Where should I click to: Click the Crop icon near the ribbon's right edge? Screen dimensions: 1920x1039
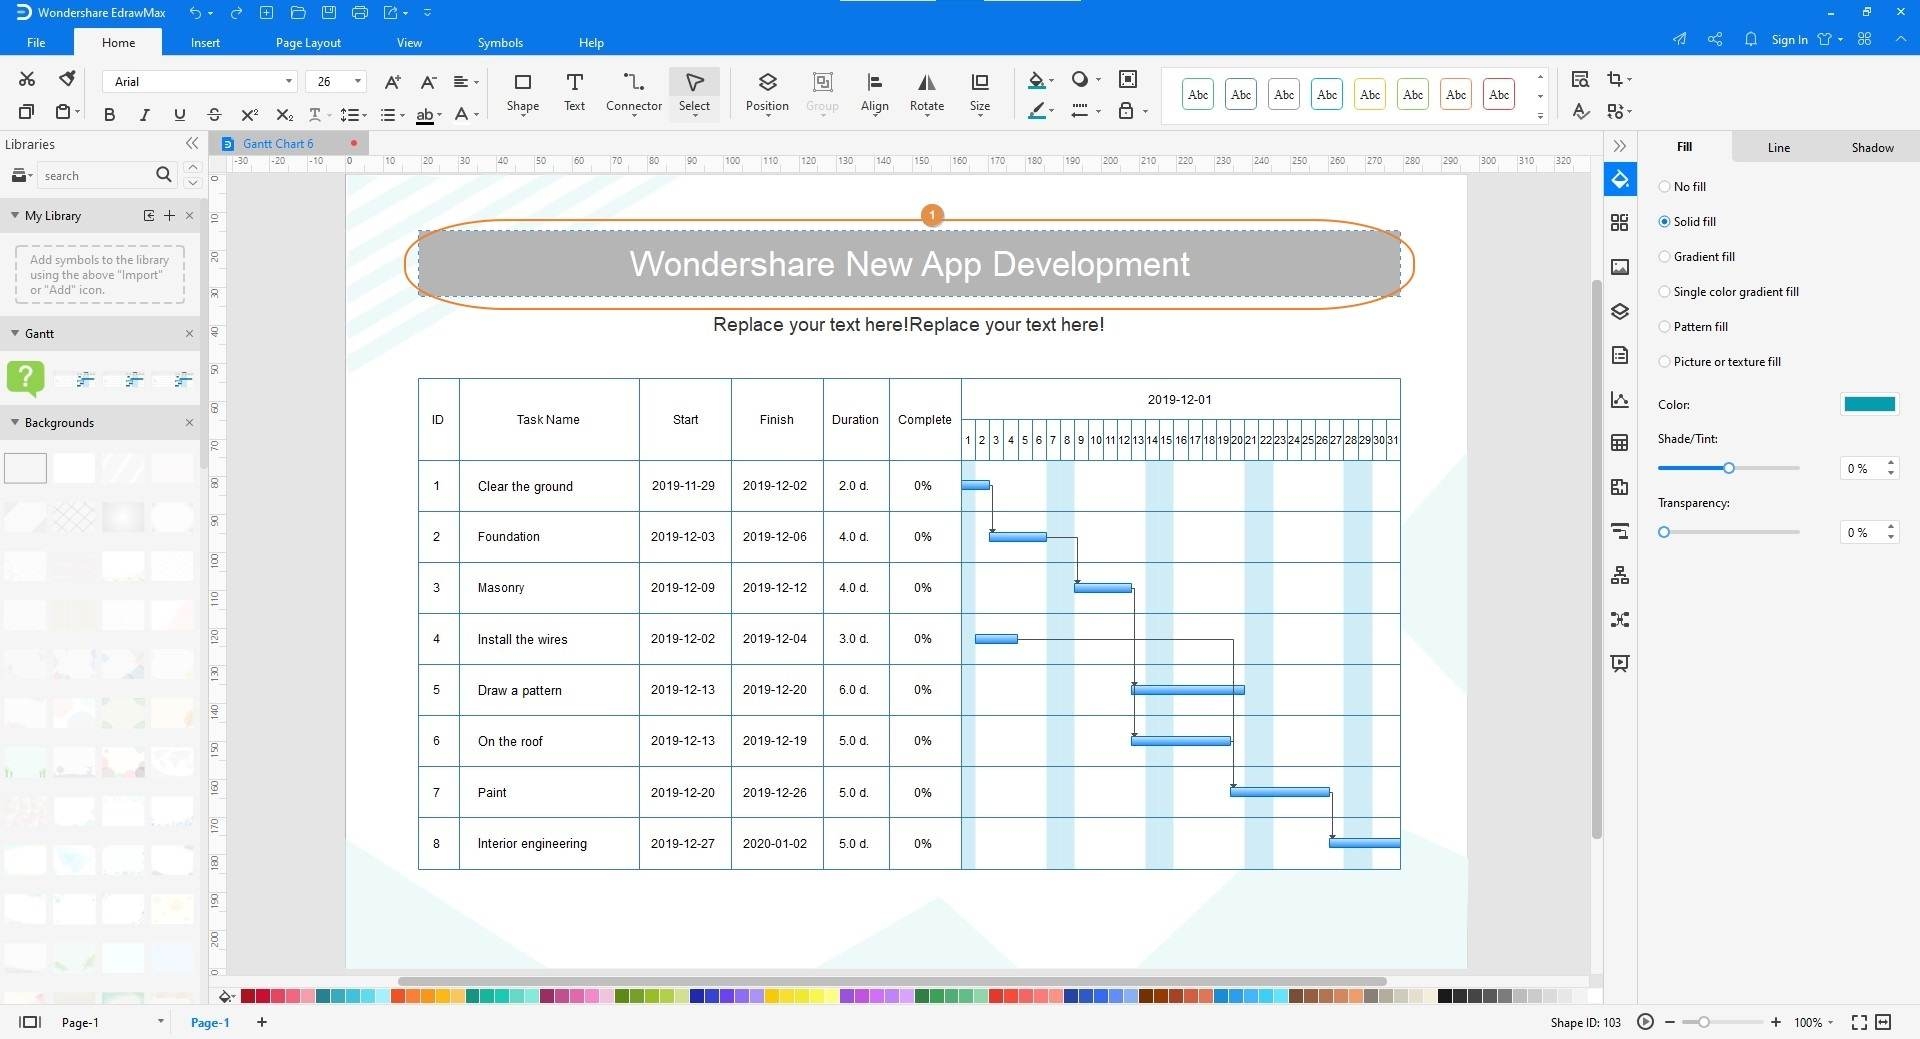[x=1615, y=78]
